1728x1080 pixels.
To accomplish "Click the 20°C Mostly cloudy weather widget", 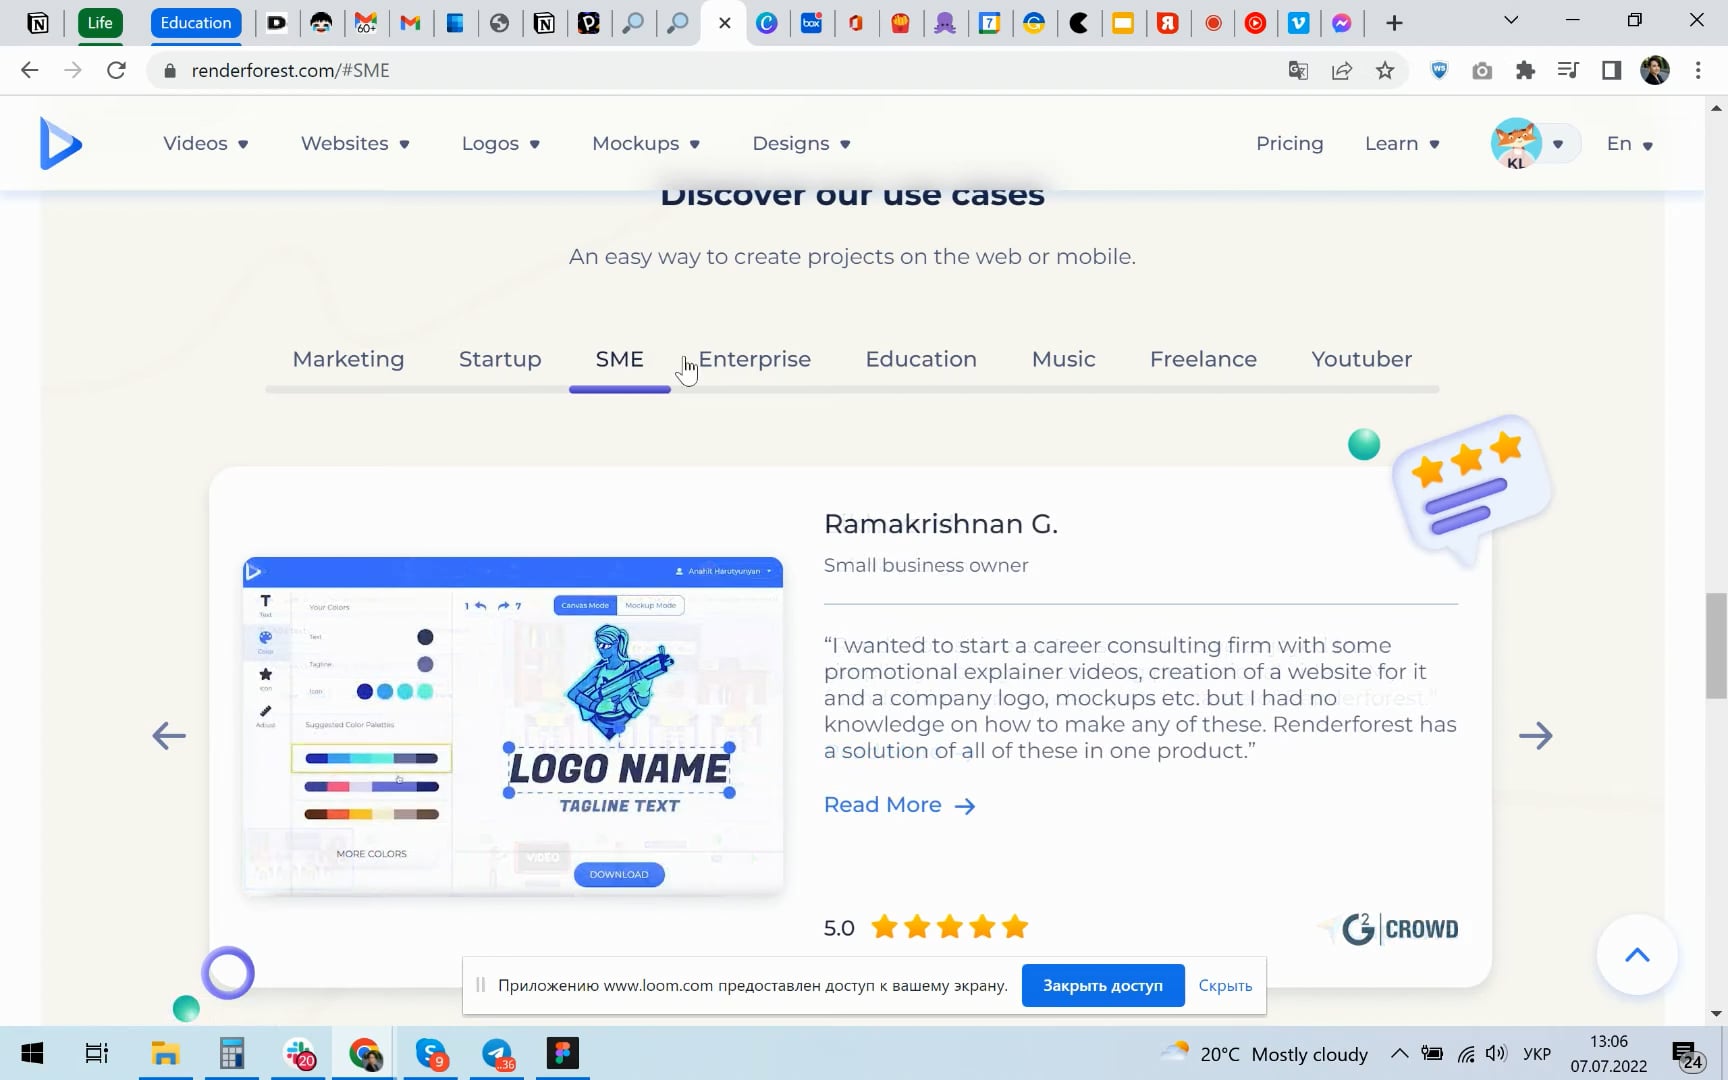I will pyautogui.click(x=1264, y=1053).
